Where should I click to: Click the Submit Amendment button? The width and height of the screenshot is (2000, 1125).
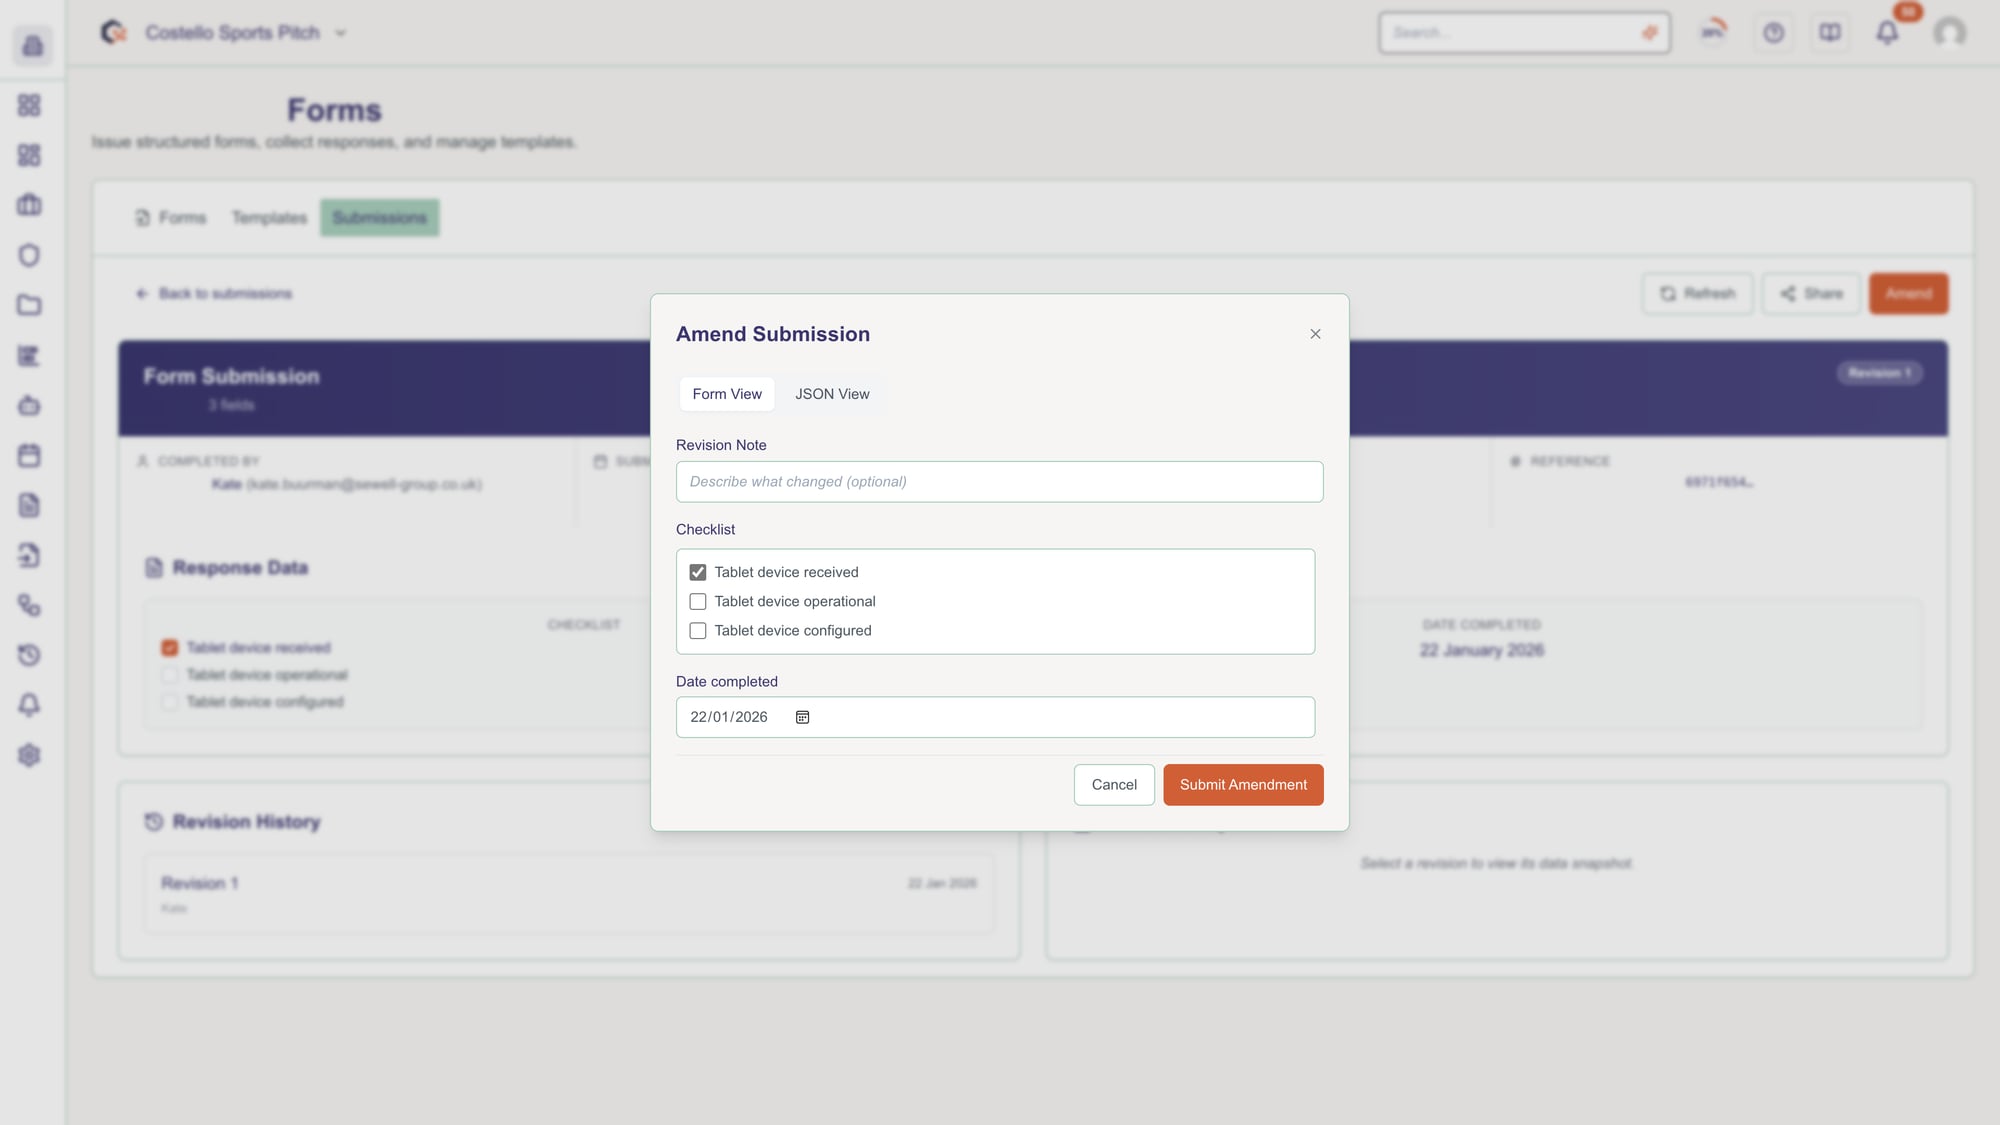(1243, 785)
